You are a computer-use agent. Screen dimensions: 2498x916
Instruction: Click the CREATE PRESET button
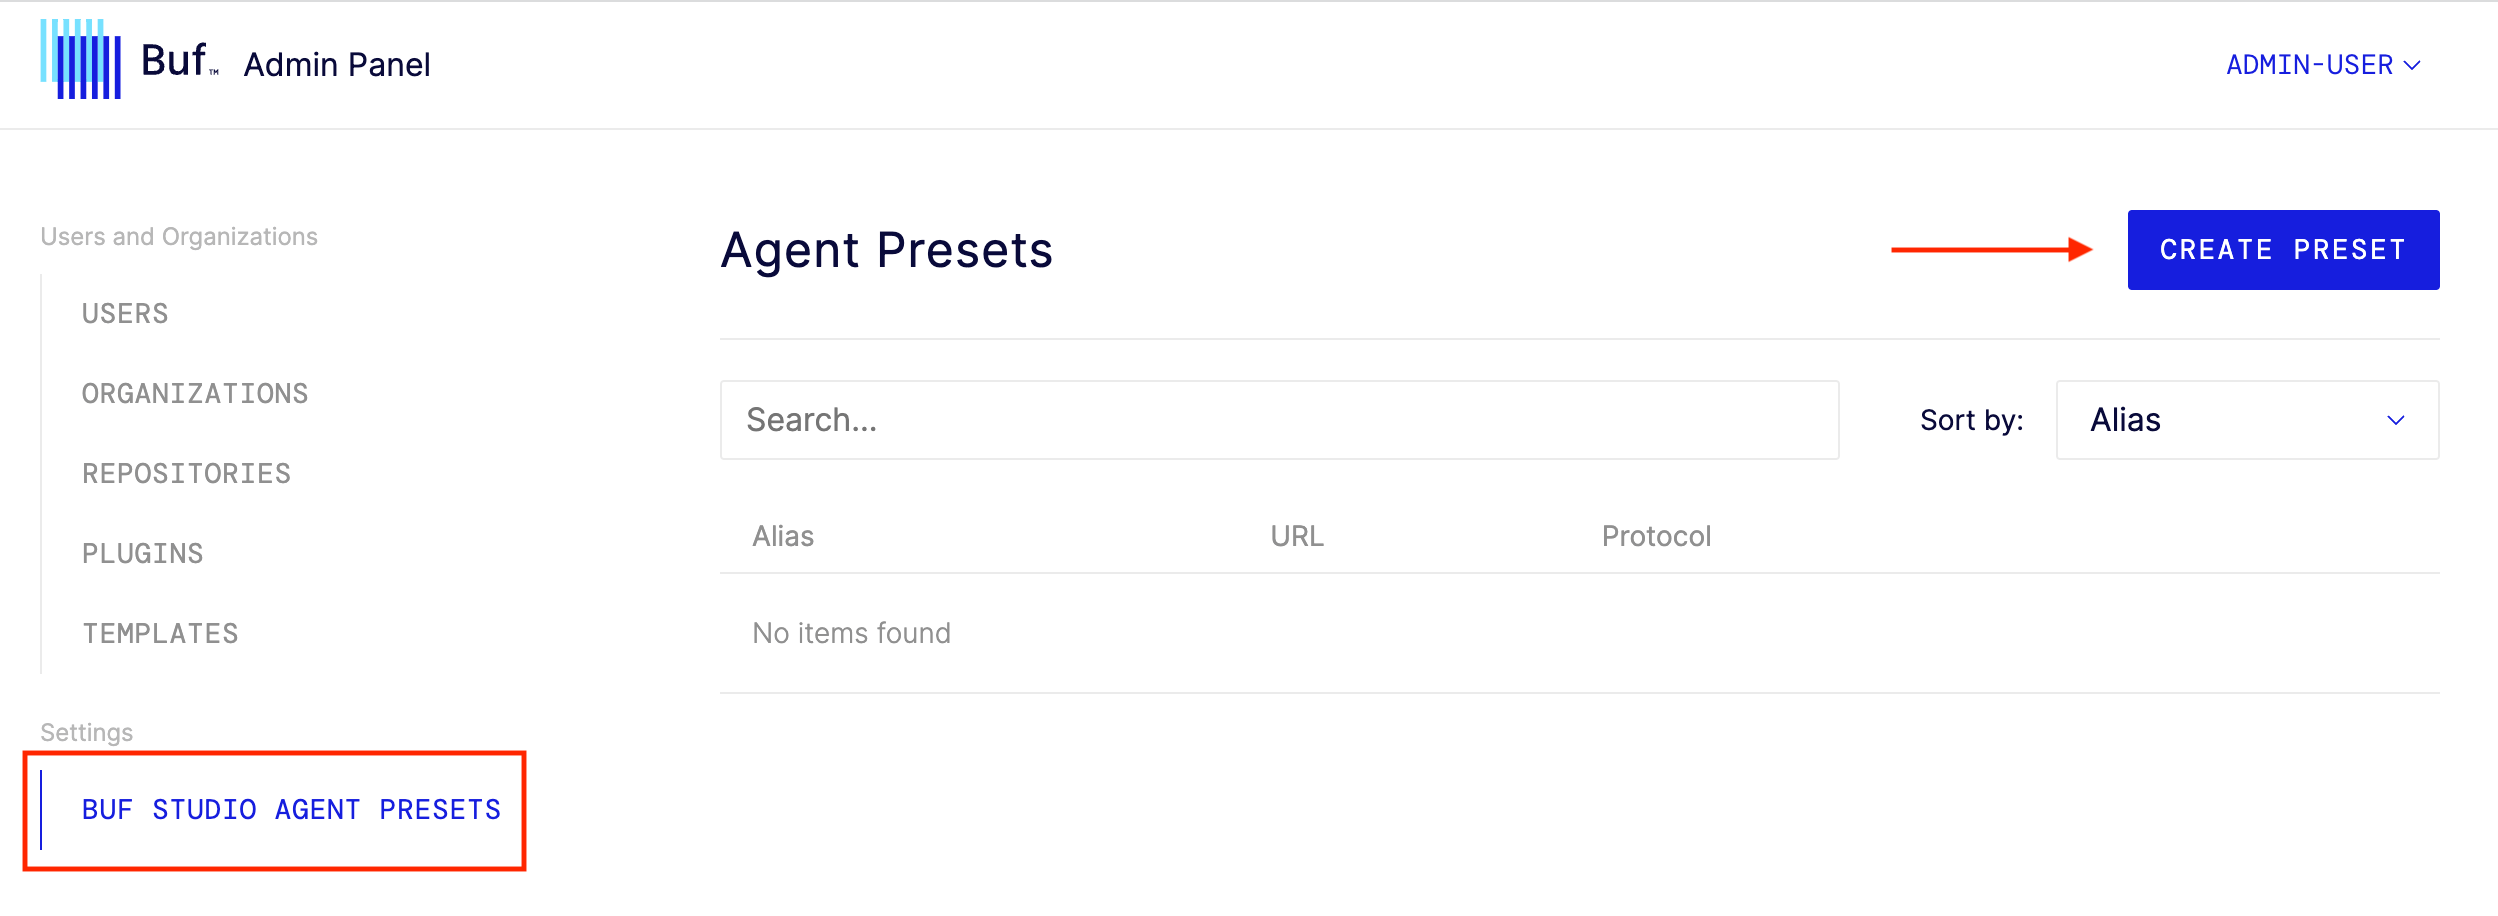2283,249
